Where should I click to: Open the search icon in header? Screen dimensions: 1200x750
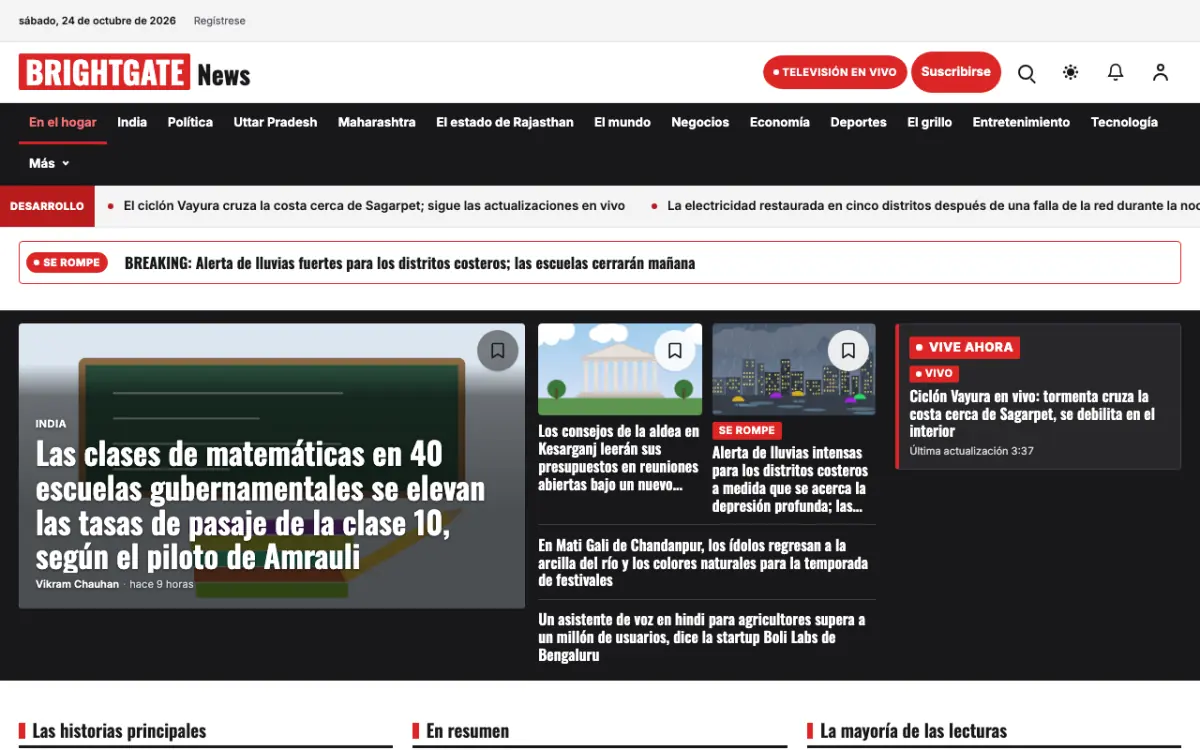[1026, 73]
